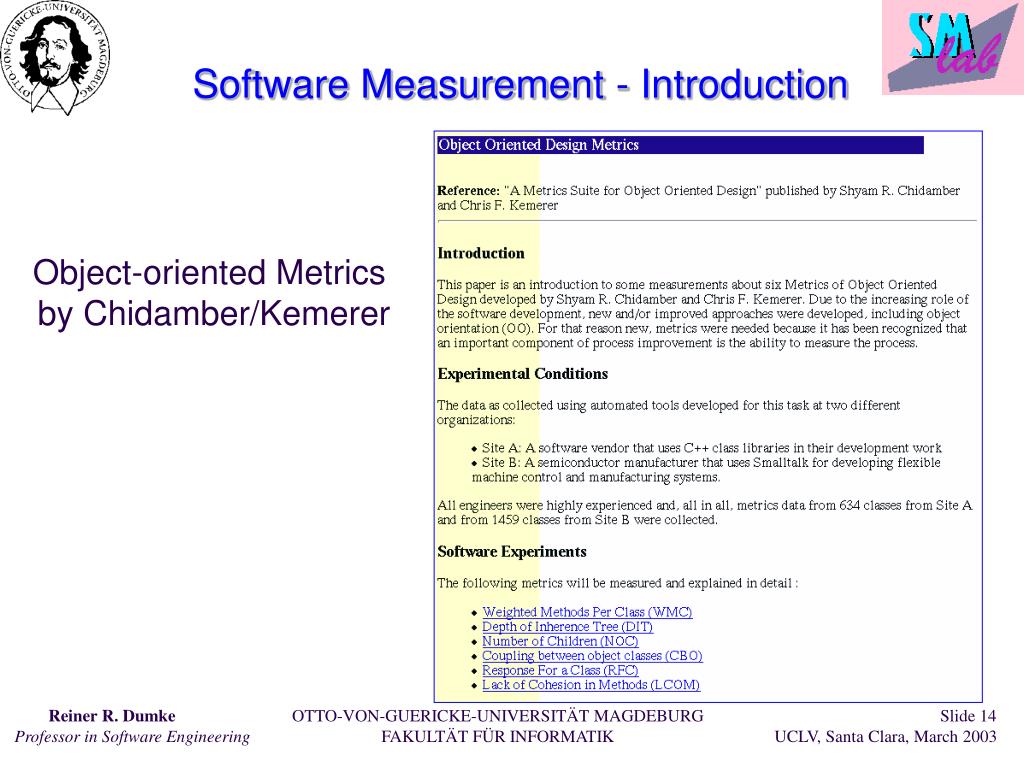Open Coupling between object classes (CBO) link
The width and height of the screenshot is (1024, 768).
[x=592, y=656]
